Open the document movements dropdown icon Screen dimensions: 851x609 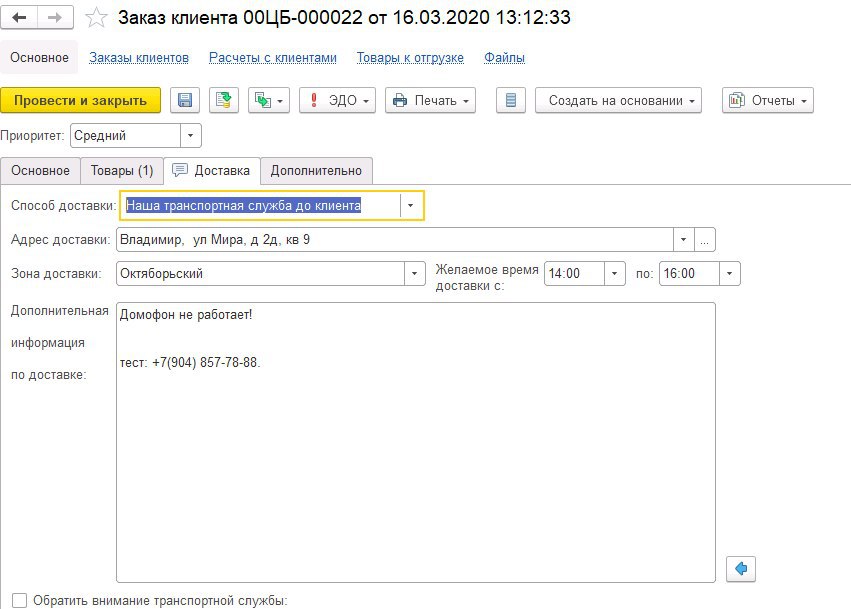[x=269, y=100]
